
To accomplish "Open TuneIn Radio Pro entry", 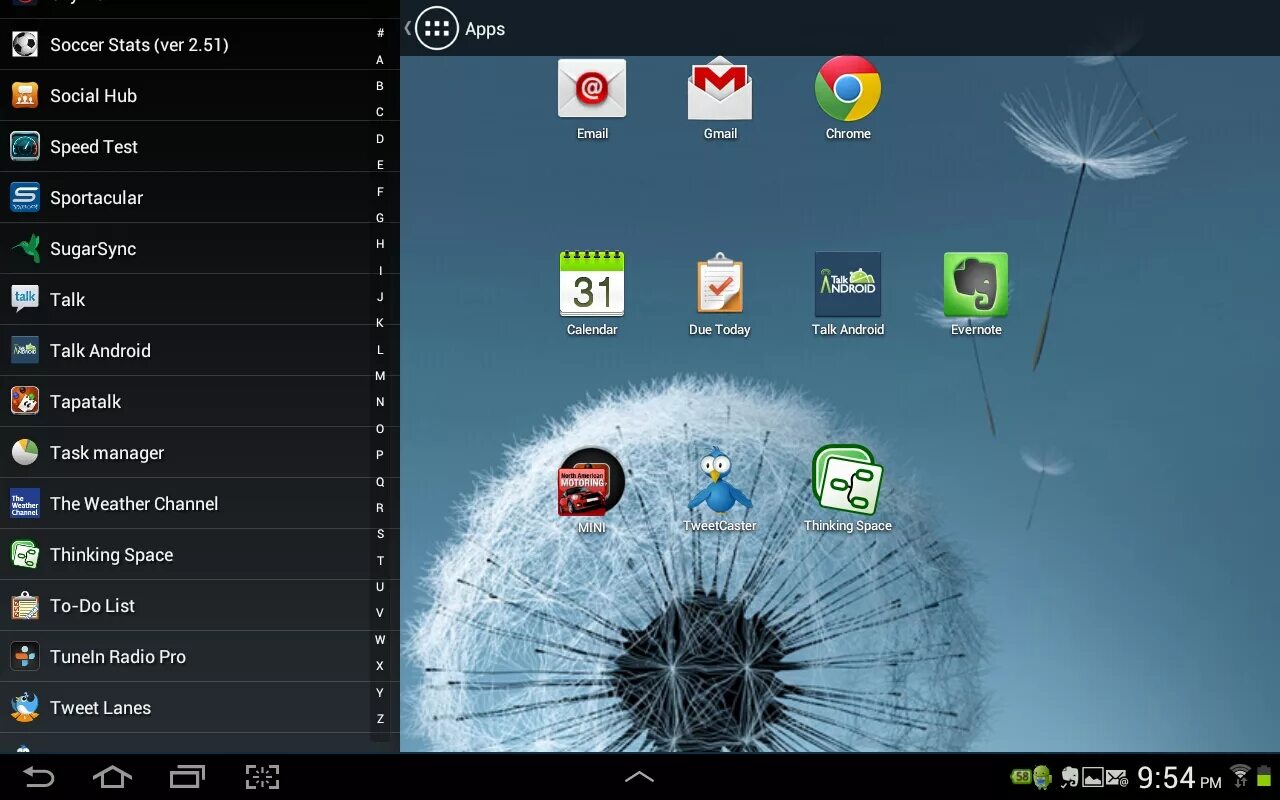I will (185, 657).
